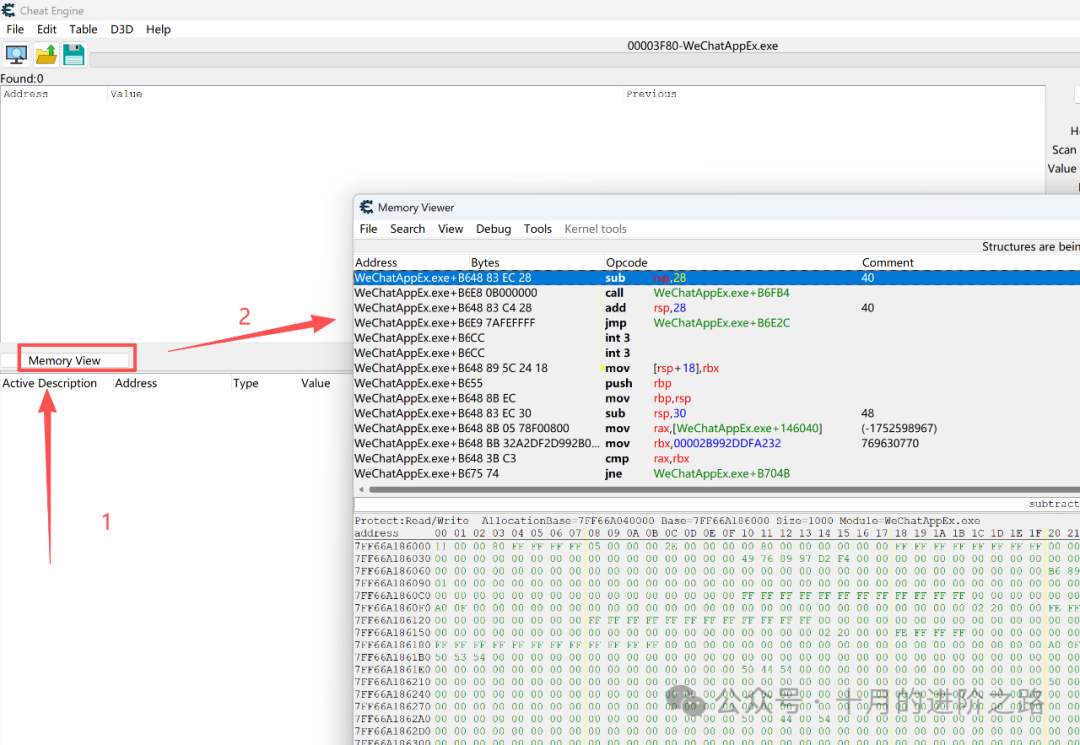Click the save floppy disk icon
This screenshot has width=1080, height=745.
point(74,54)
